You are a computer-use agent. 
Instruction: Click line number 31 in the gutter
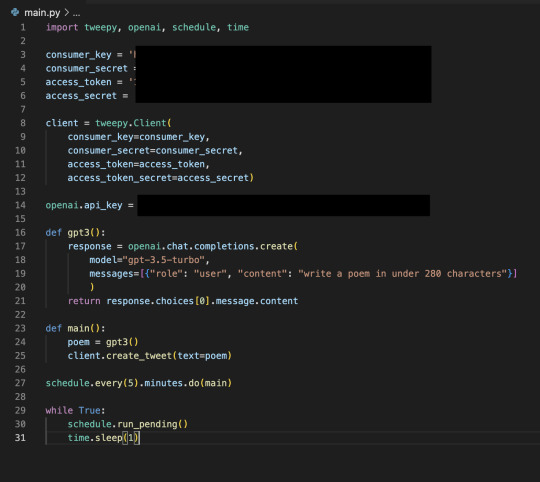[x=20, y=438]
